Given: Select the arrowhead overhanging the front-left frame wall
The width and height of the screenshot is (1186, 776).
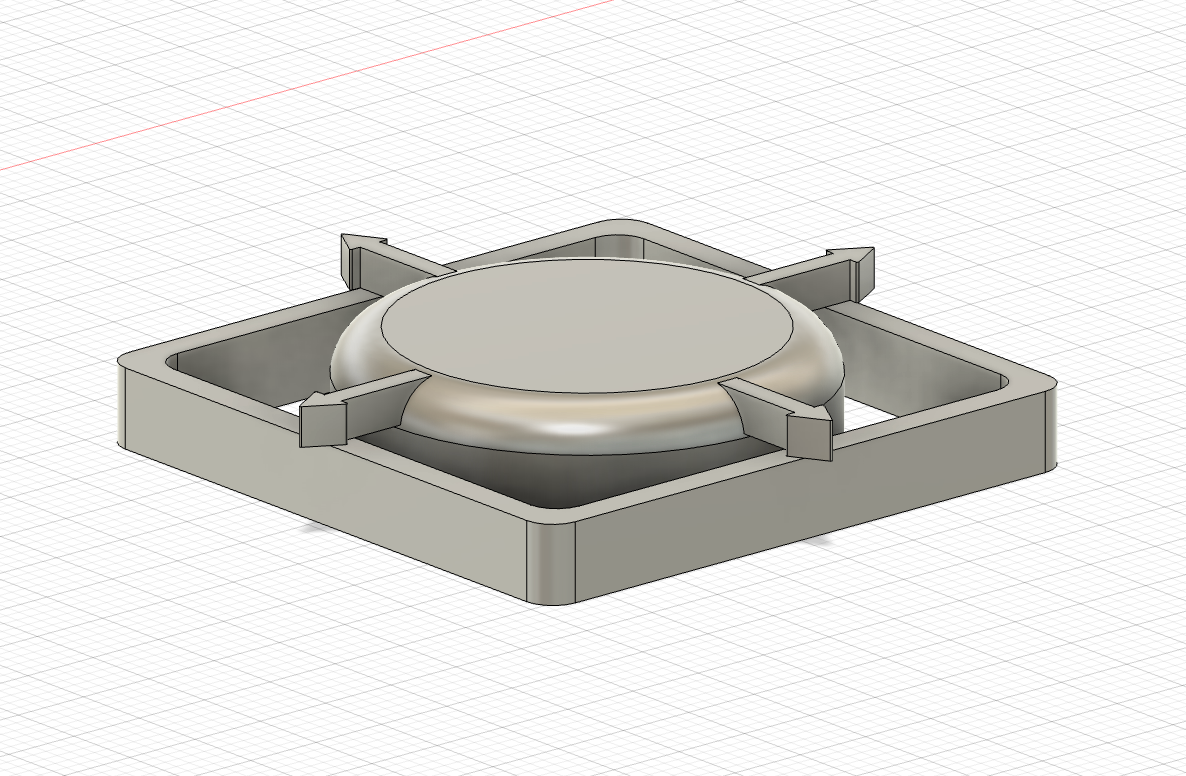Looking at the screenshot, I should (322, 418).
